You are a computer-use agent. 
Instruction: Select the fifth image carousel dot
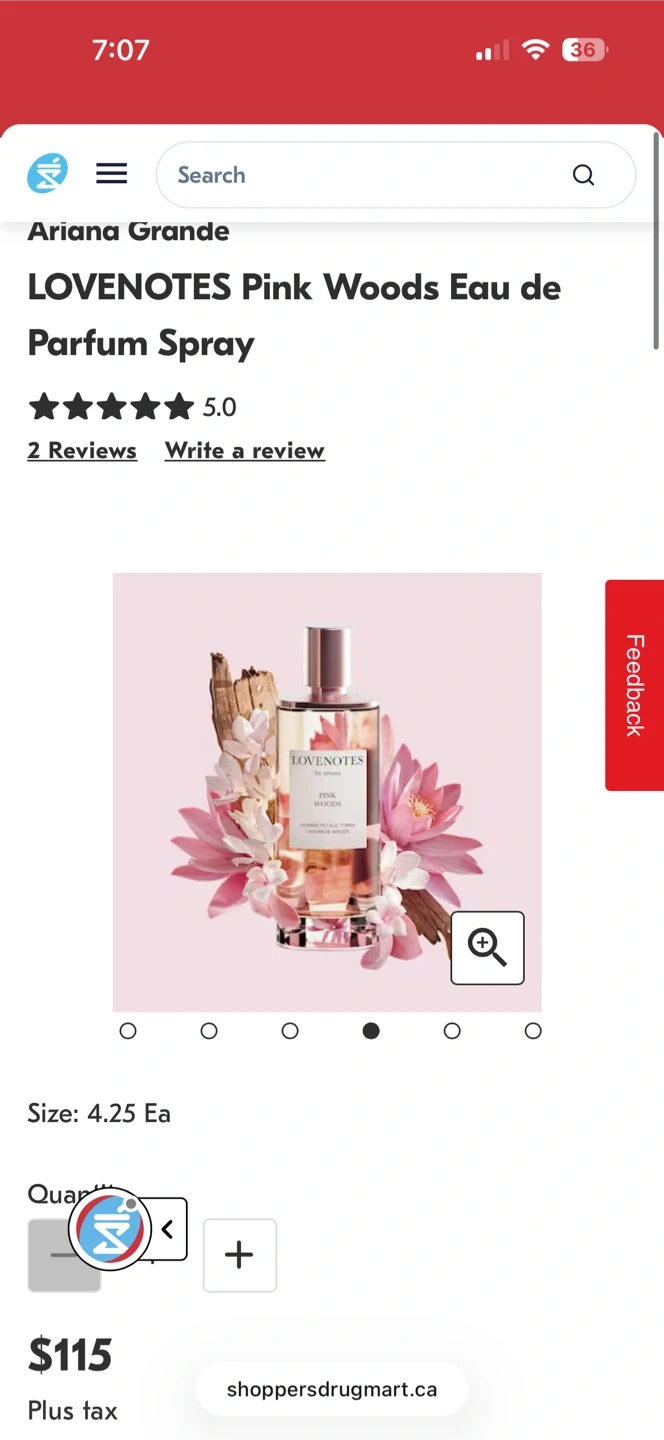click(452, 1030)
